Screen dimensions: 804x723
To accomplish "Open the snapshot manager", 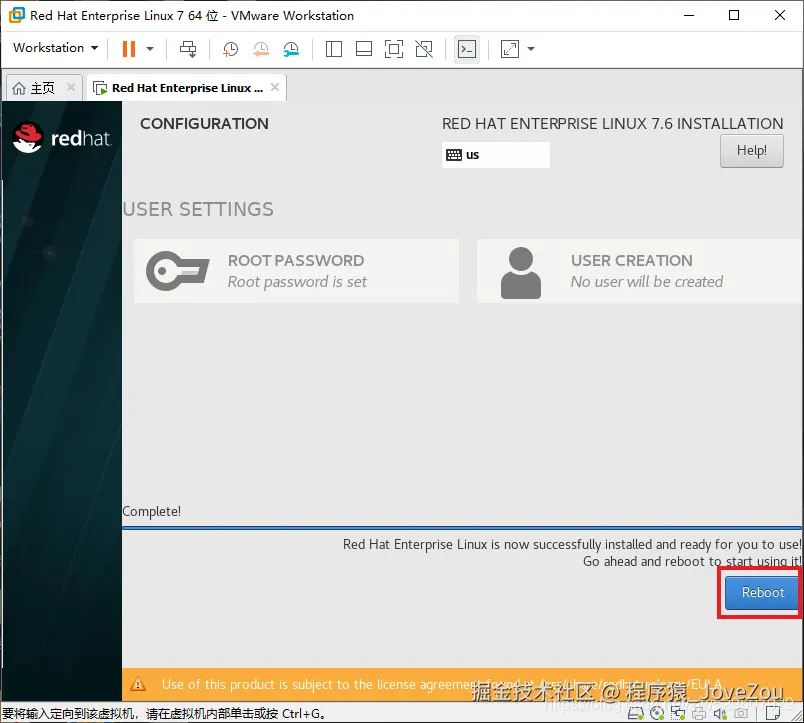I will [291, 49].
